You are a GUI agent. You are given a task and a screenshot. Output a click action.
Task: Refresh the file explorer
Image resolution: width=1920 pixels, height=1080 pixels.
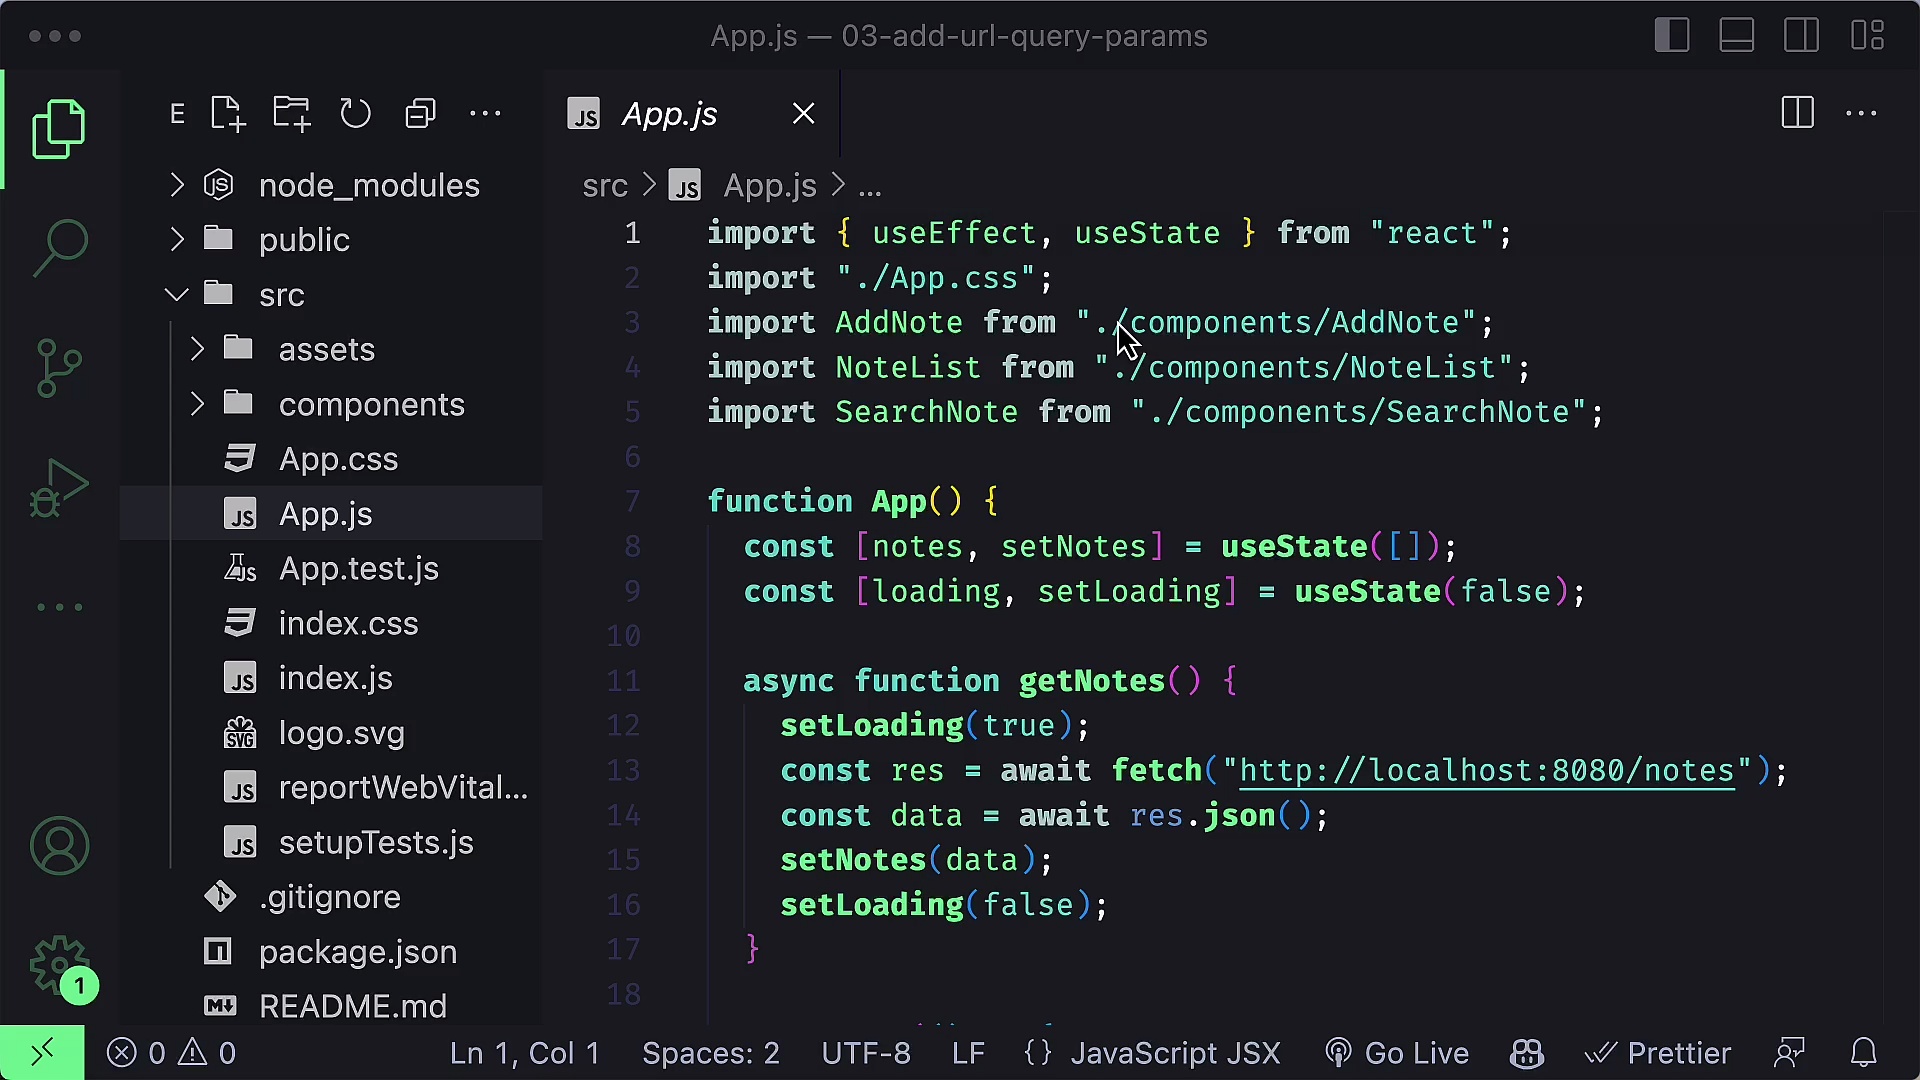[355, 114]
